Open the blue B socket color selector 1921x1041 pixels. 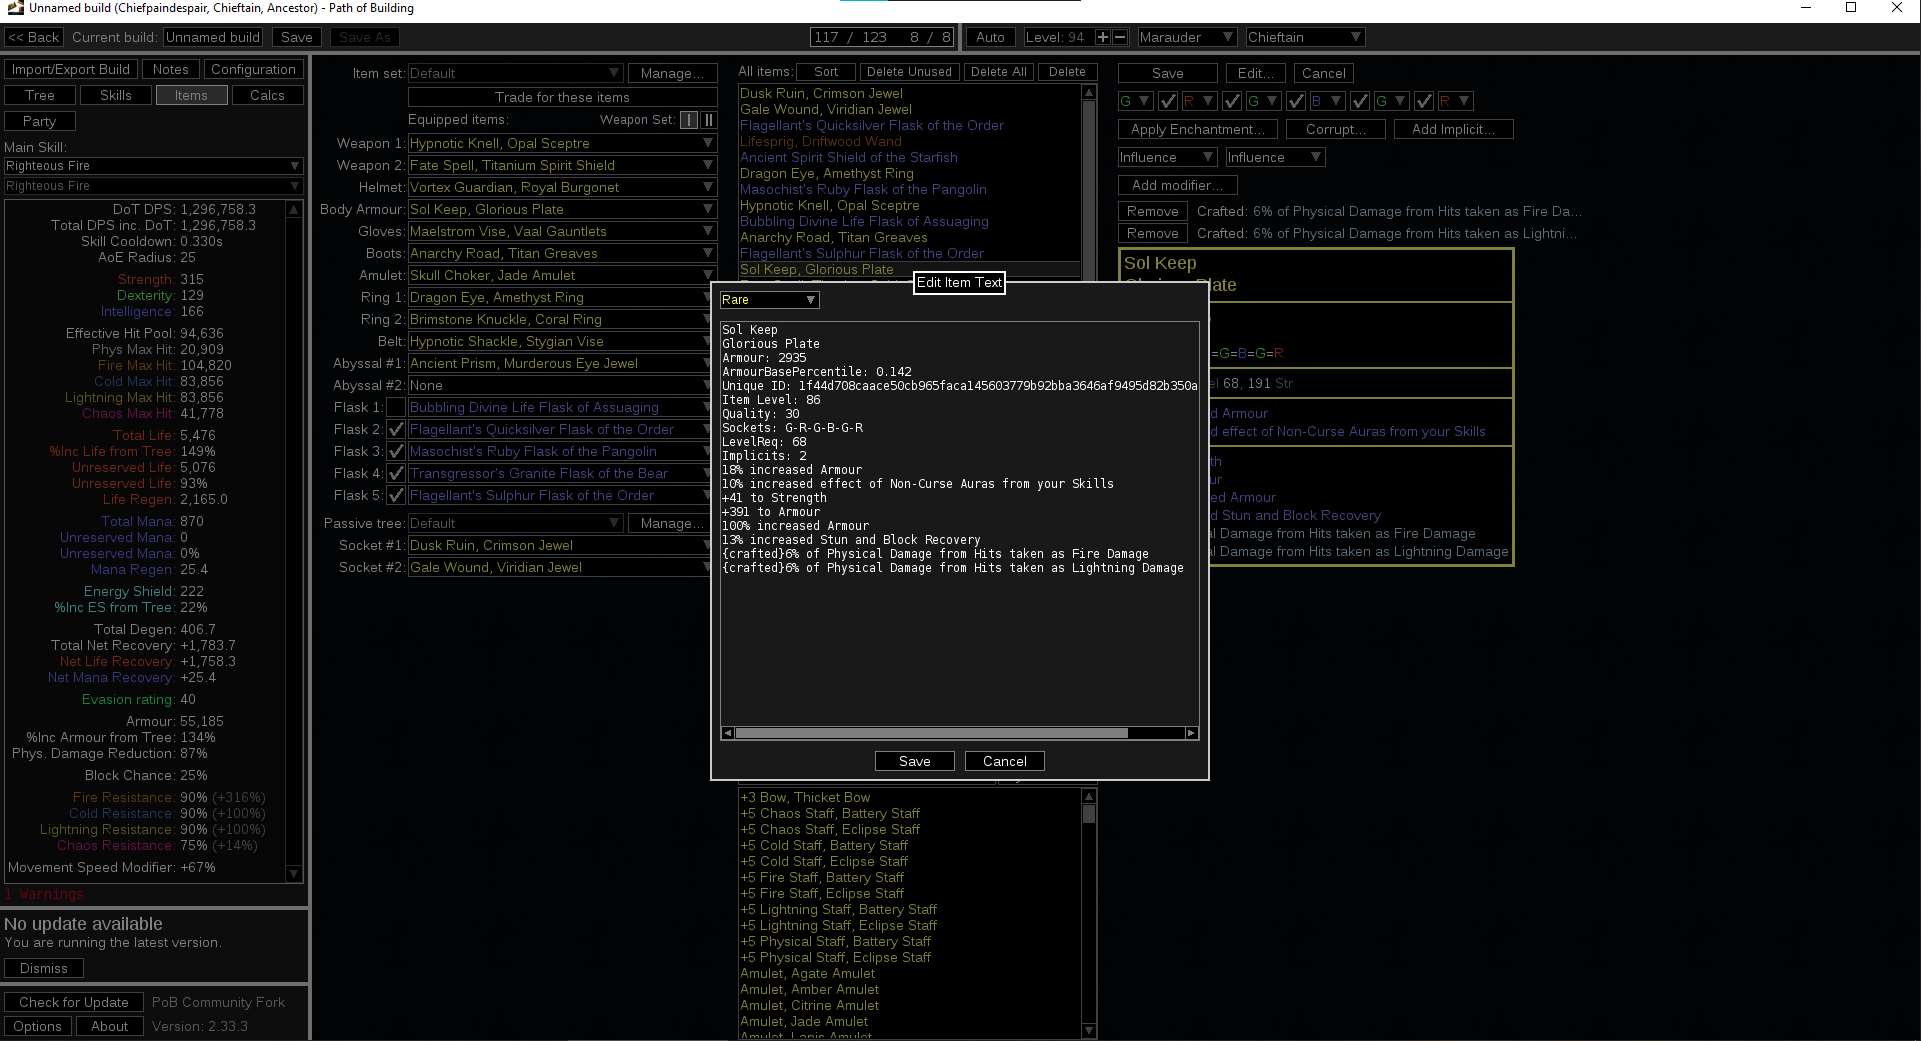coord(1326,101)
